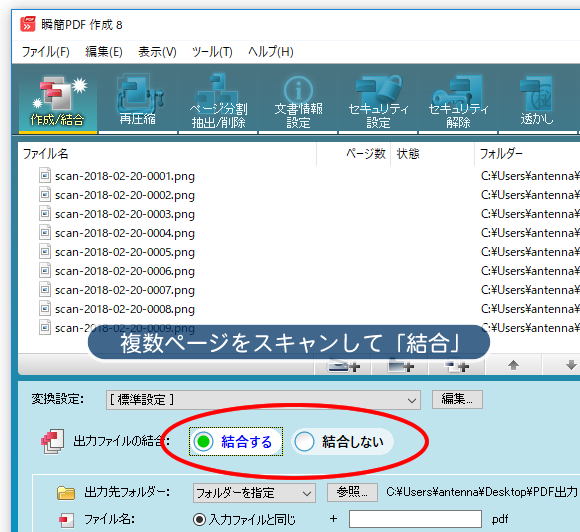This screenshot has width=580, height=532.
Task: Open the セキュリティ解除 tool
Action: [458, 101]
